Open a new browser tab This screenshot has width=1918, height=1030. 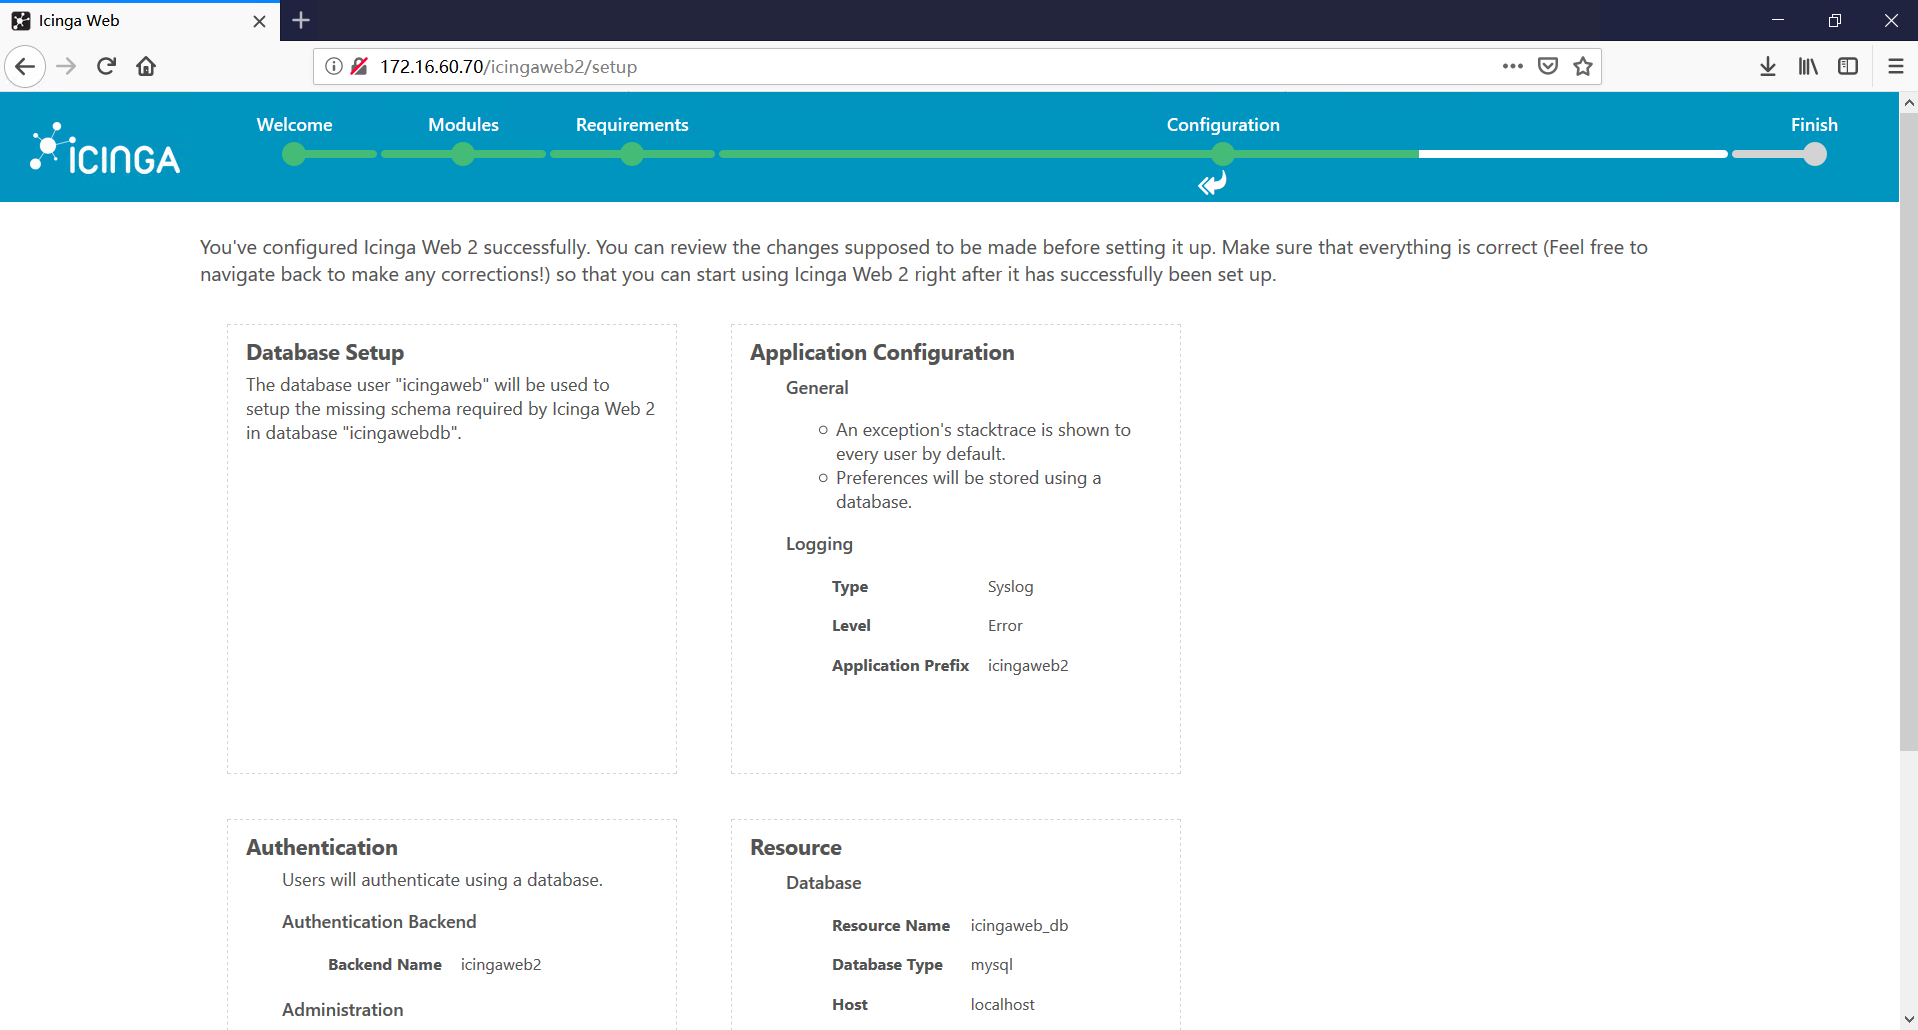click(x=301, y=20)
